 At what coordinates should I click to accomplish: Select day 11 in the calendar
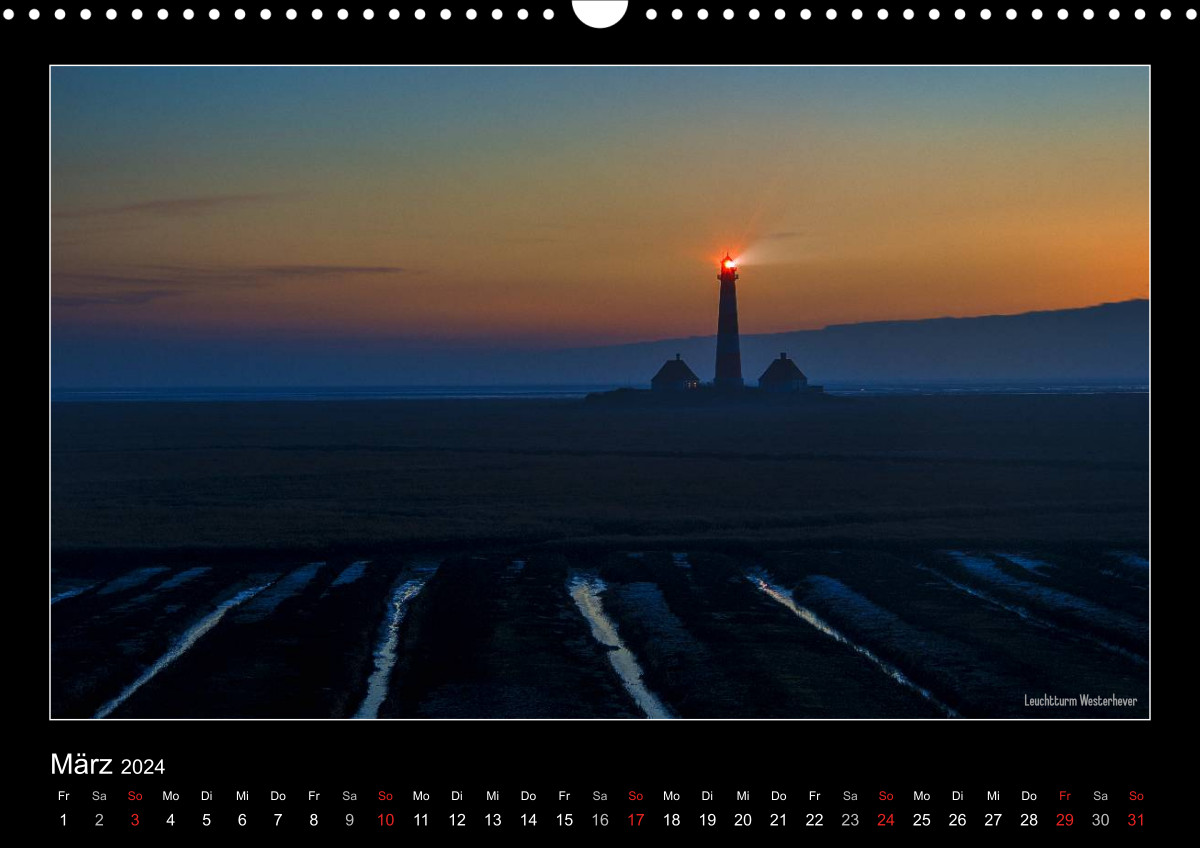click(x=421, y=820)
